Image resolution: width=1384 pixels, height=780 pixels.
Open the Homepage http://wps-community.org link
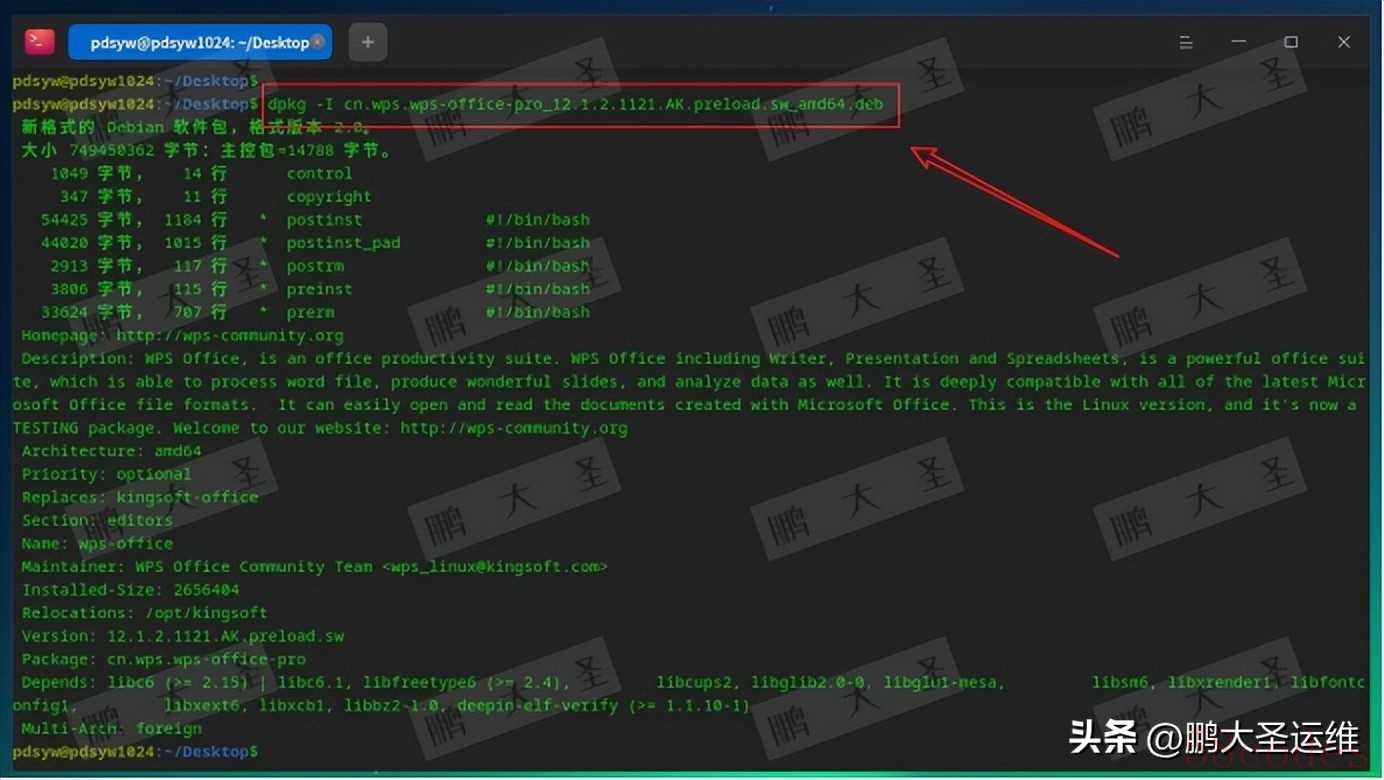click(x=229, y=335)
